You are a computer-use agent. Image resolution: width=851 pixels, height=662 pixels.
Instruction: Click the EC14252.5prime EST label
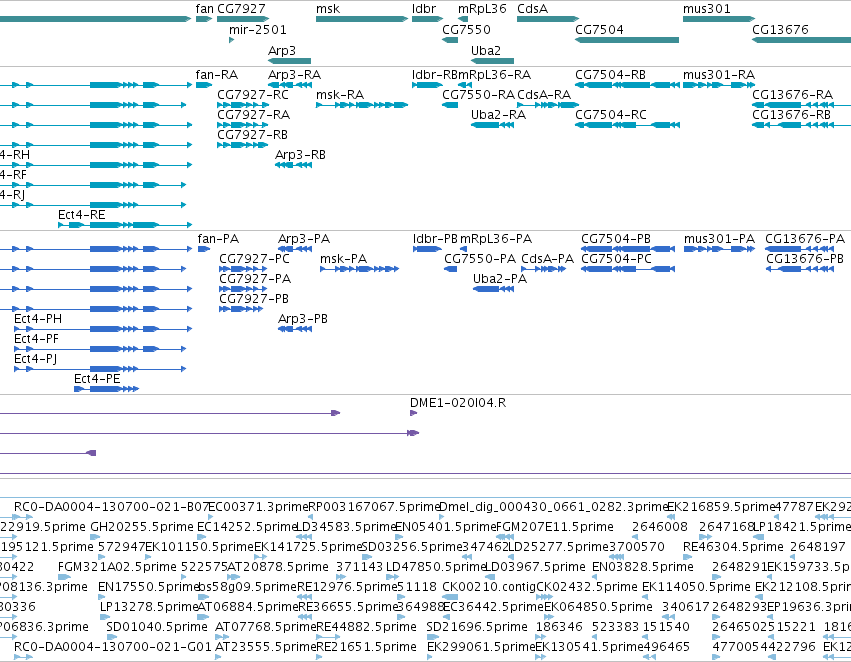247,527
